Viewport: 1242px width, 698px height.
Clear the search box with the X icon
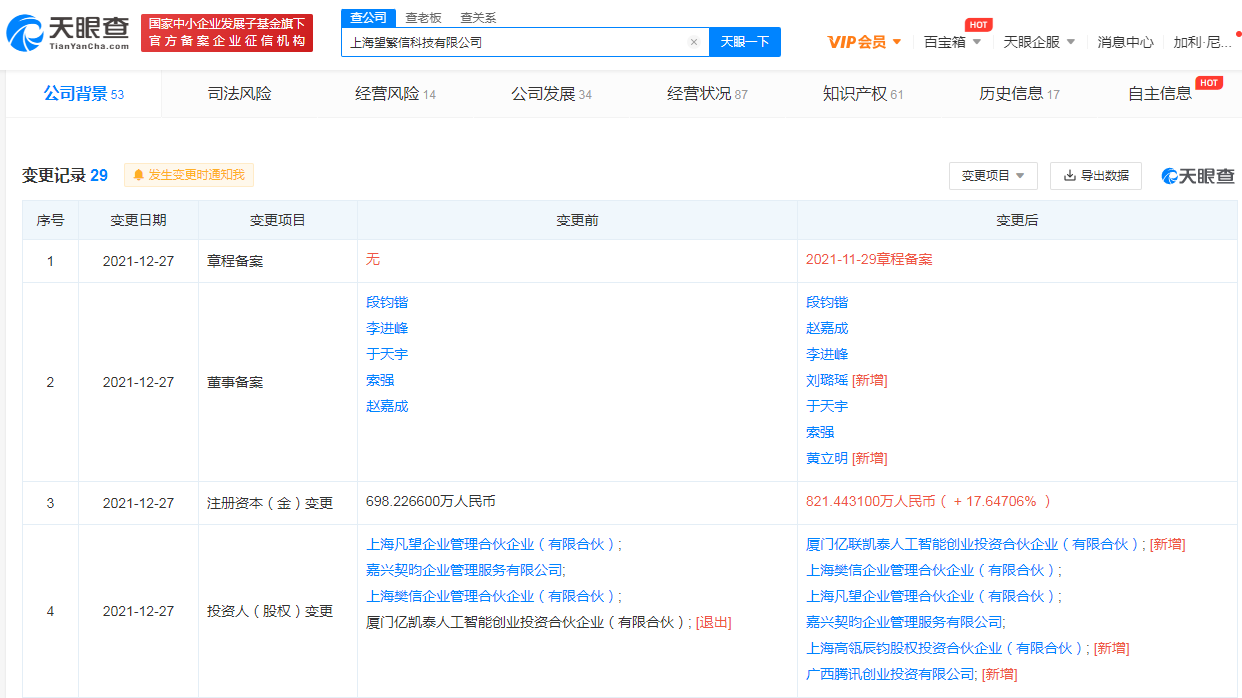694,42
